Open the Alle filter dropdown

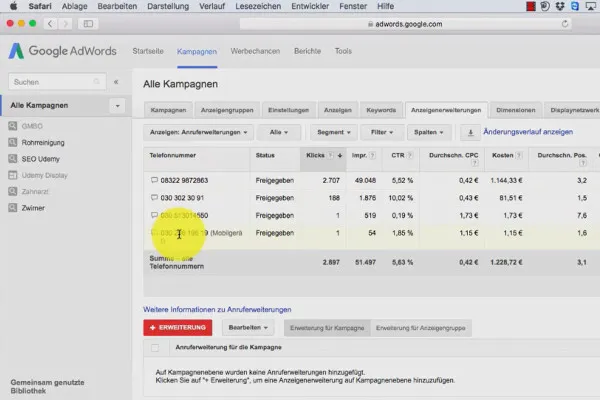(279, 132)
